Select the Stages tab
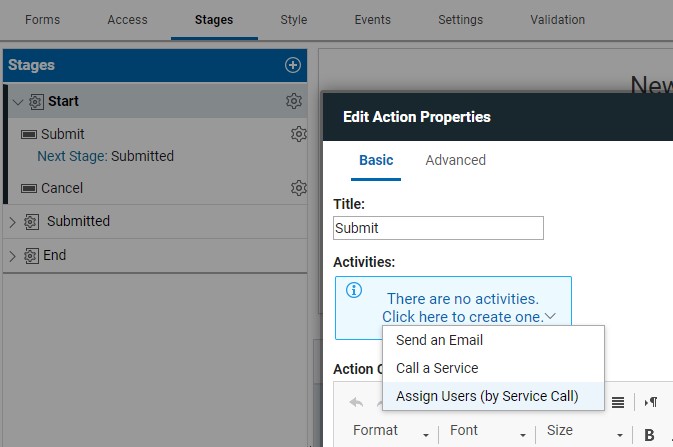 (x=214, y=20)
